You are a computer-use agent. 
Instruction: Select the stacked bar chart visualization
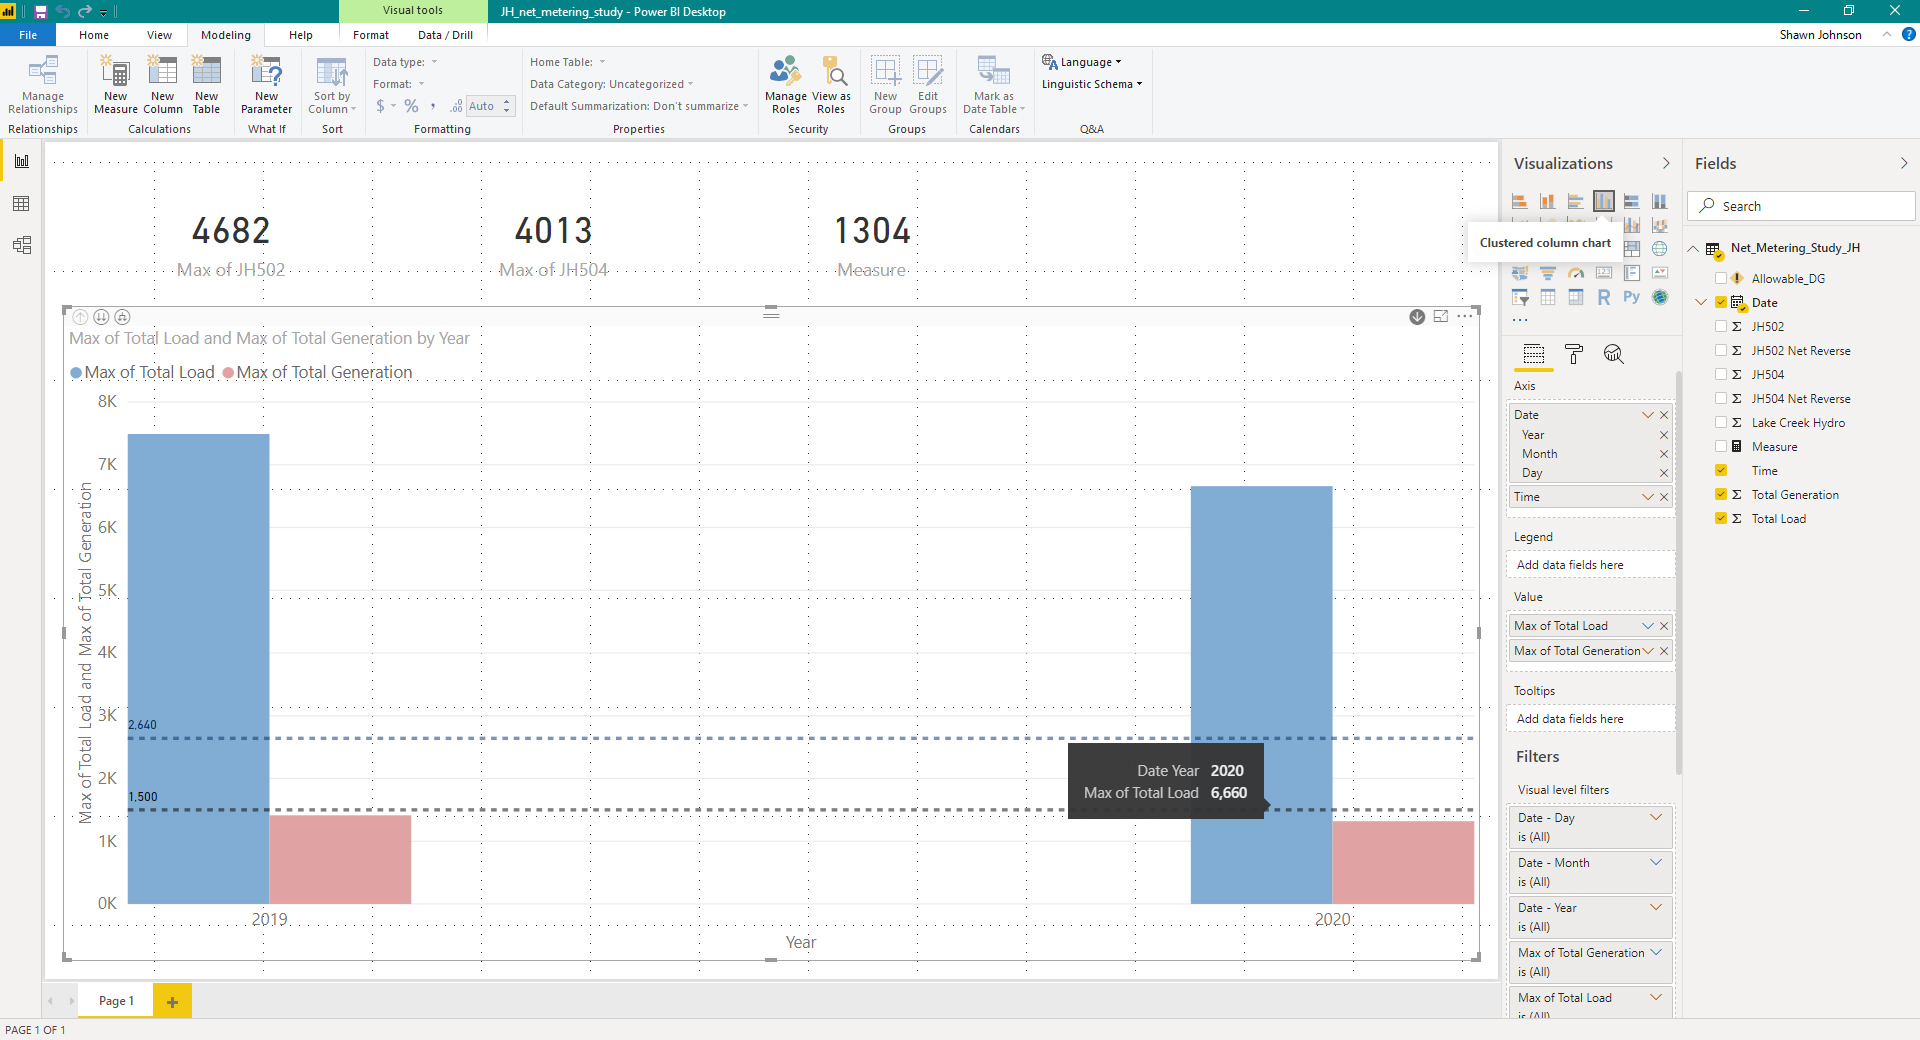click(x=1519, y=201)
